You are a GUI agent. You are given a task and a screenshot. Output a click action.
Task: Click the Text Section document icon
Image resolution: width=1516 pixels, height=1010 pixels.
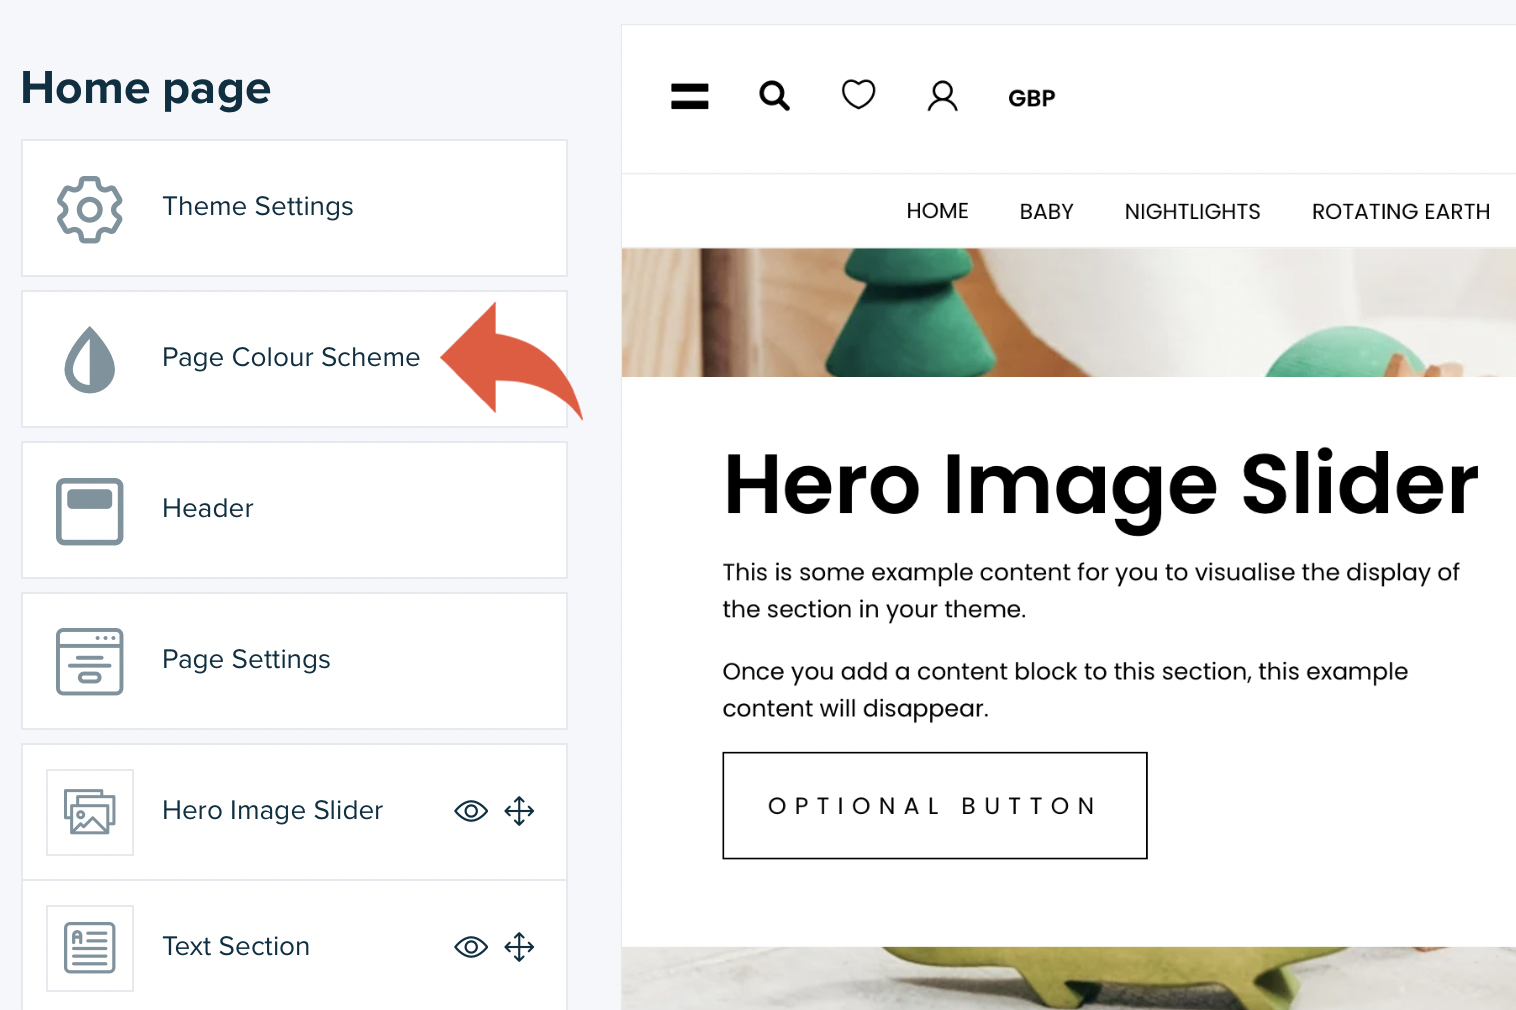[x=90, y=948]
